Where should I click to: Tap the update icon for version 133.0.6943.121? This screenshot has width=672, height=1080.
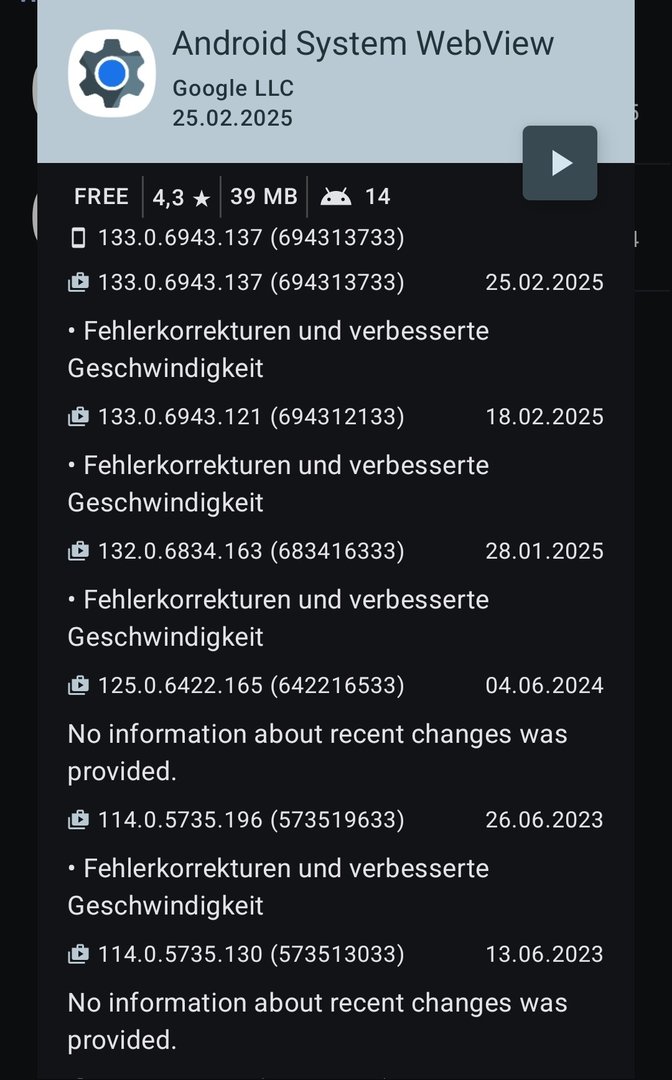pyautogui.click(x=78, y=417)
